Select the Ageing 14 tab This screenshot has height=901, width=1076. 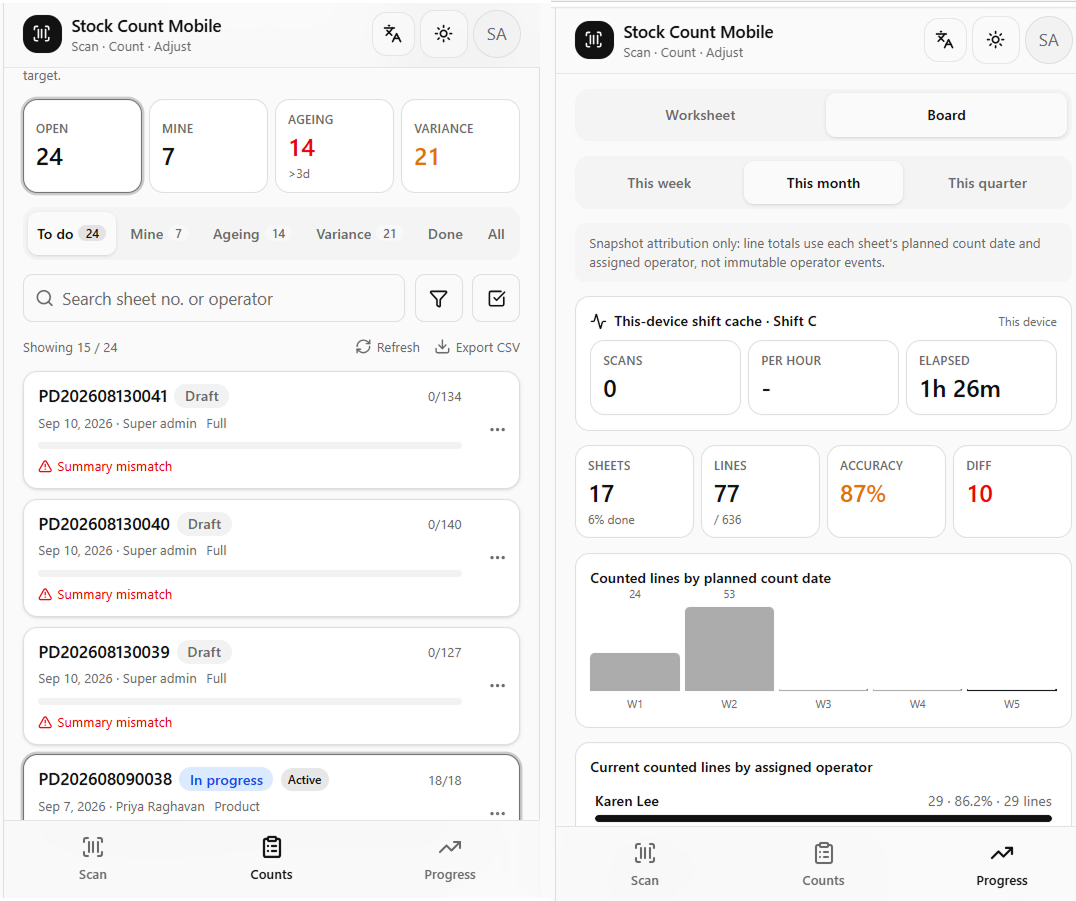click(250, 234)
